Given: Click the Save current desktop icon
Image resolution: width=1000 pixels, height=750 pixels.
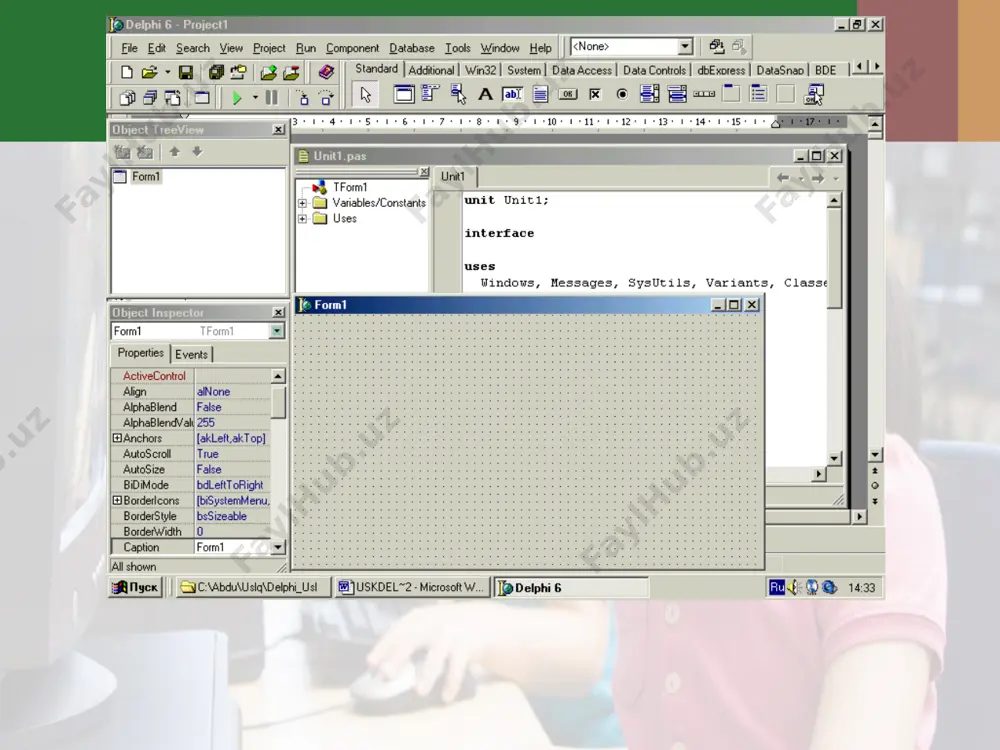Looking at the screenshot, I should click(716, 47).
